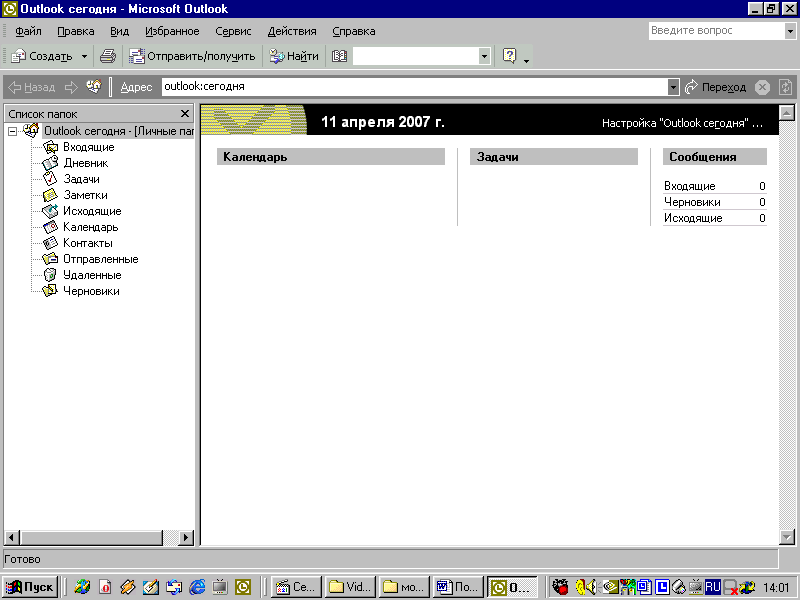Image resolution: width=800 pixels, height=600 pixels.
Task: Click the Введите вопрос help box
Action: pos(716,31)
